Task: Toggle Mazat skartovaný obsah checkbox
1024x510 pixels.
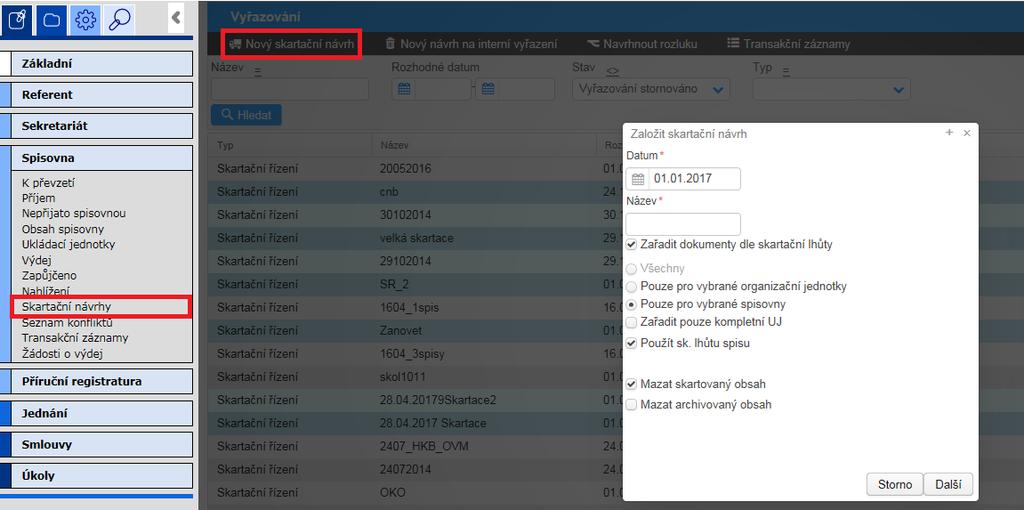Action: point(631,384)
